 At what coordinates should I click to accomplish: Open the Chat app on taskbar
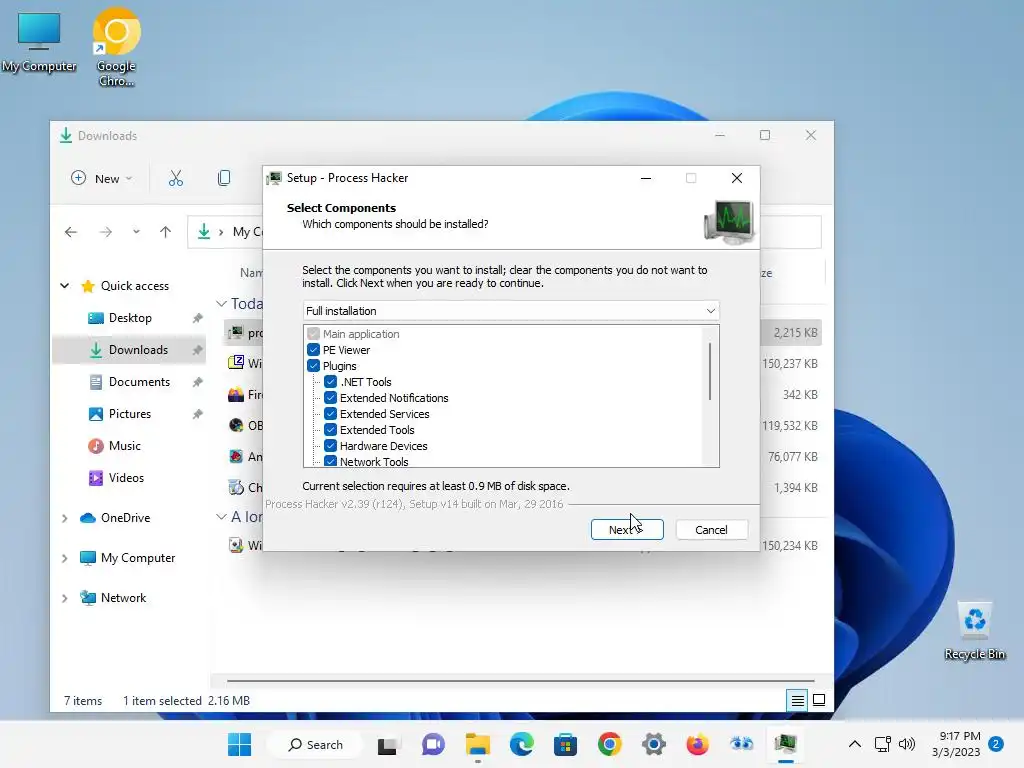pyautogui.click(x=432, y=744)
